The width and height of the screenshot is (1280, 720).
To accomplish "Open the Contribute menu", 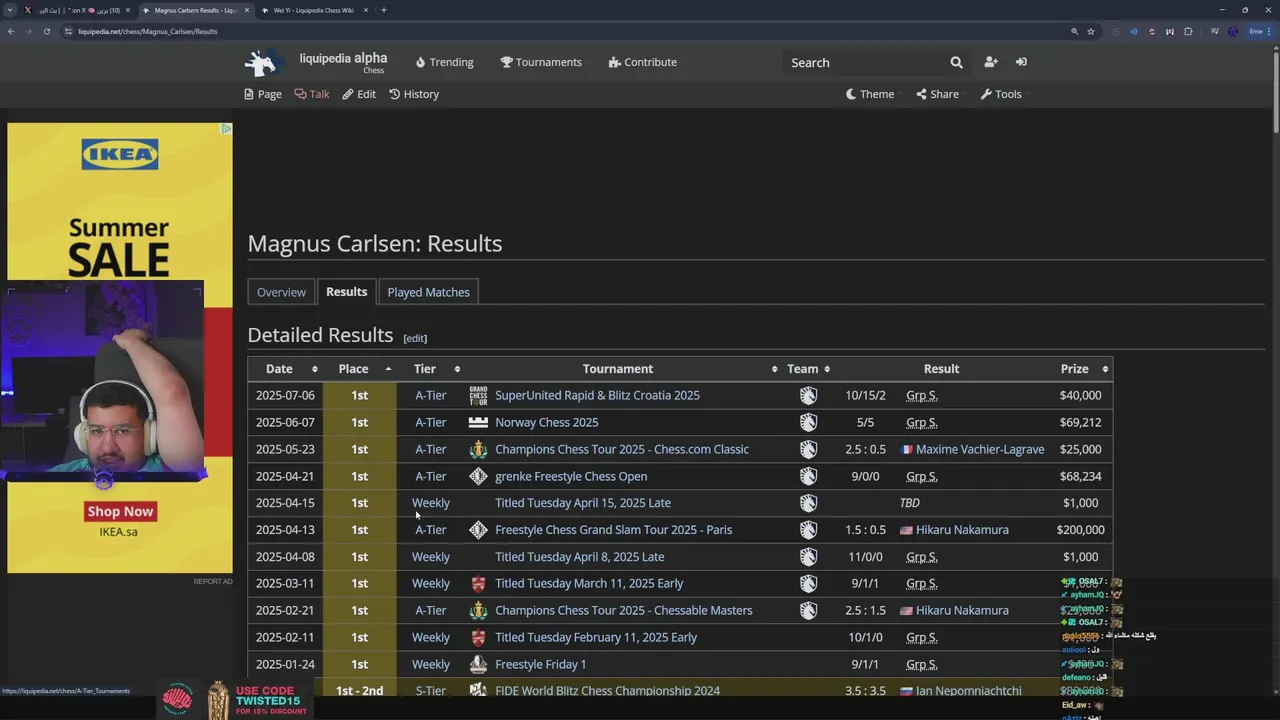I will 643,62.
